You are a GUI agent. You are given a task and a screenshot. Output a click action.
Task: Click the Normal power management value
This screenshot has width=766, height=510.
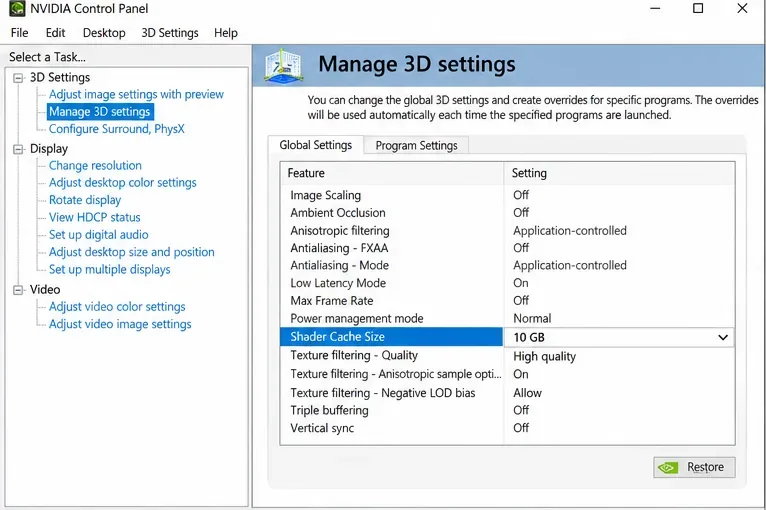tap(532, 319)
